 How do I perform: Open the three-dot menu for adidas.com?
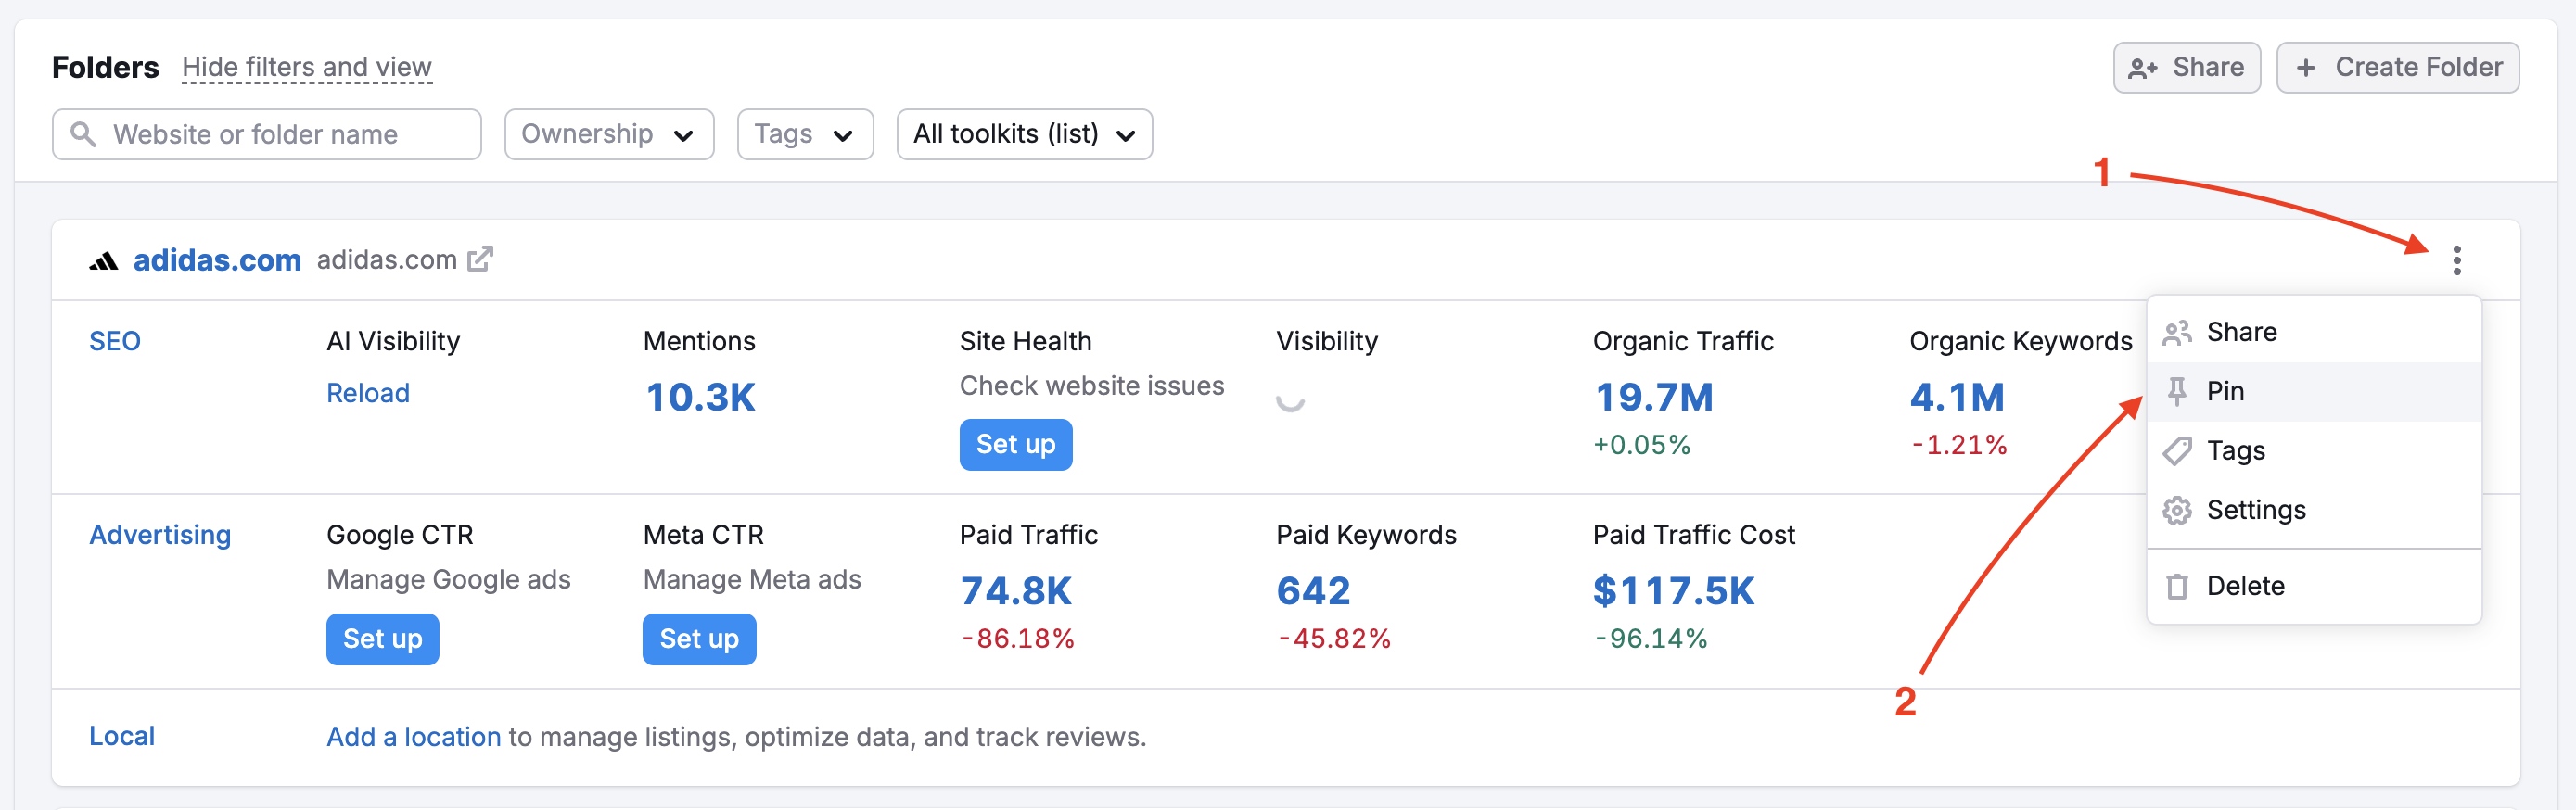click(x=2456, y=260)
